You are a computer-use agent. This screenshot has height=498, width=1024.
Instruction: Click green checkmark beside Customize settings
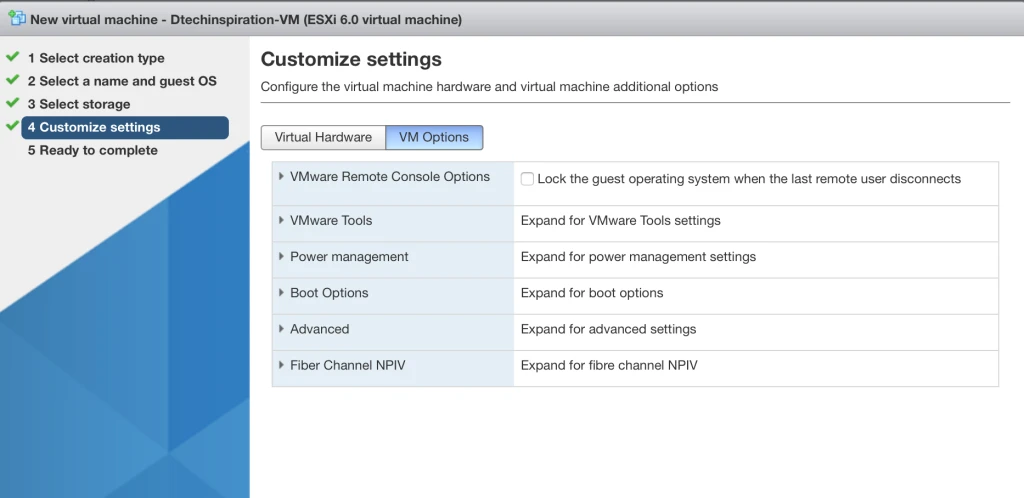point(12,125)
